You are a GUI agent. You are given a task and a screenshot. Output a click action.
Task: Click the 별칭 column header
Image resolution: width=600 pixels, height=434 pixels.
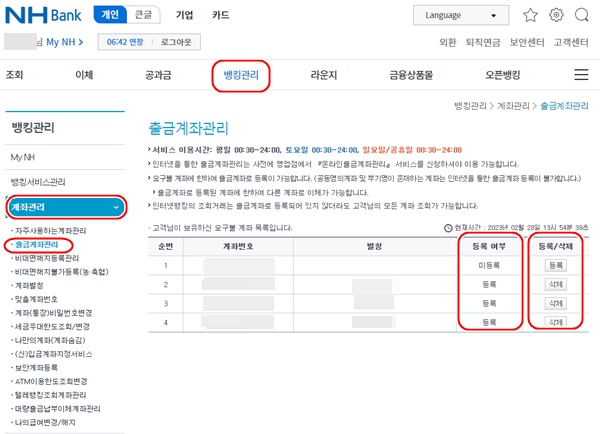374,246
